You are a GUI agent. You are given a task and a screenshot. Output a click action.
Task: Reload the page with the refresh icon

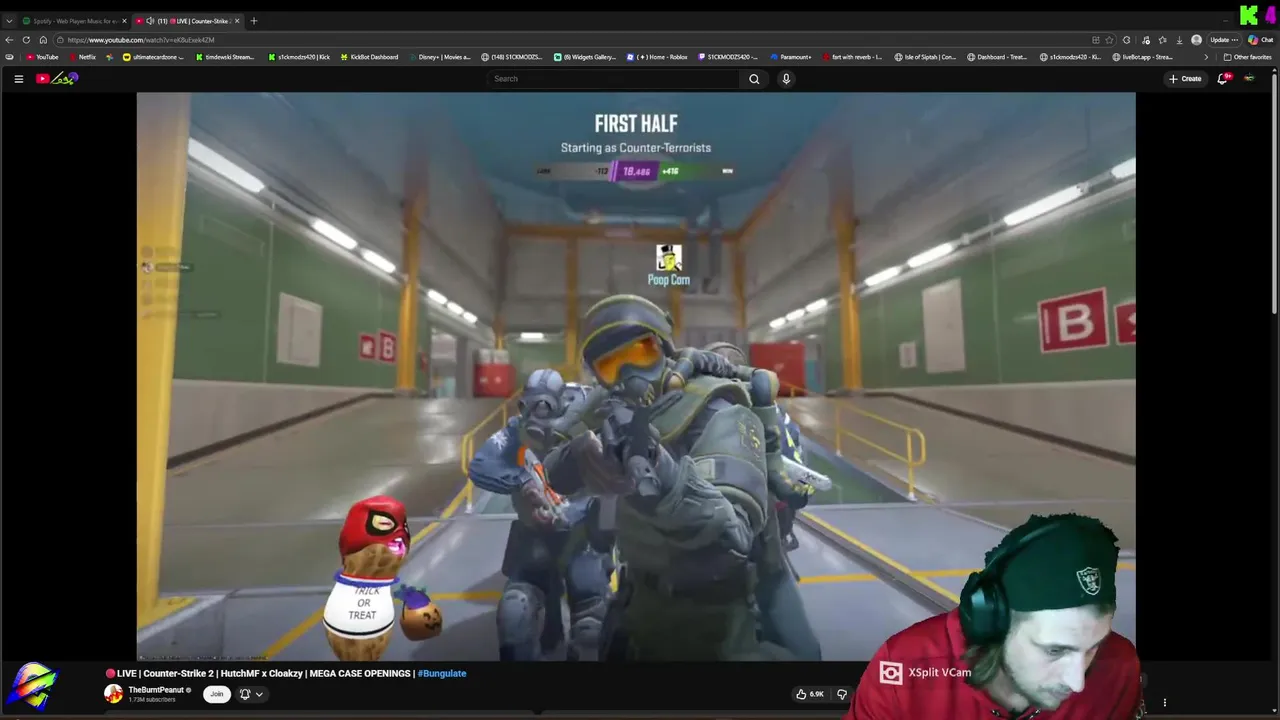(26, 40)
